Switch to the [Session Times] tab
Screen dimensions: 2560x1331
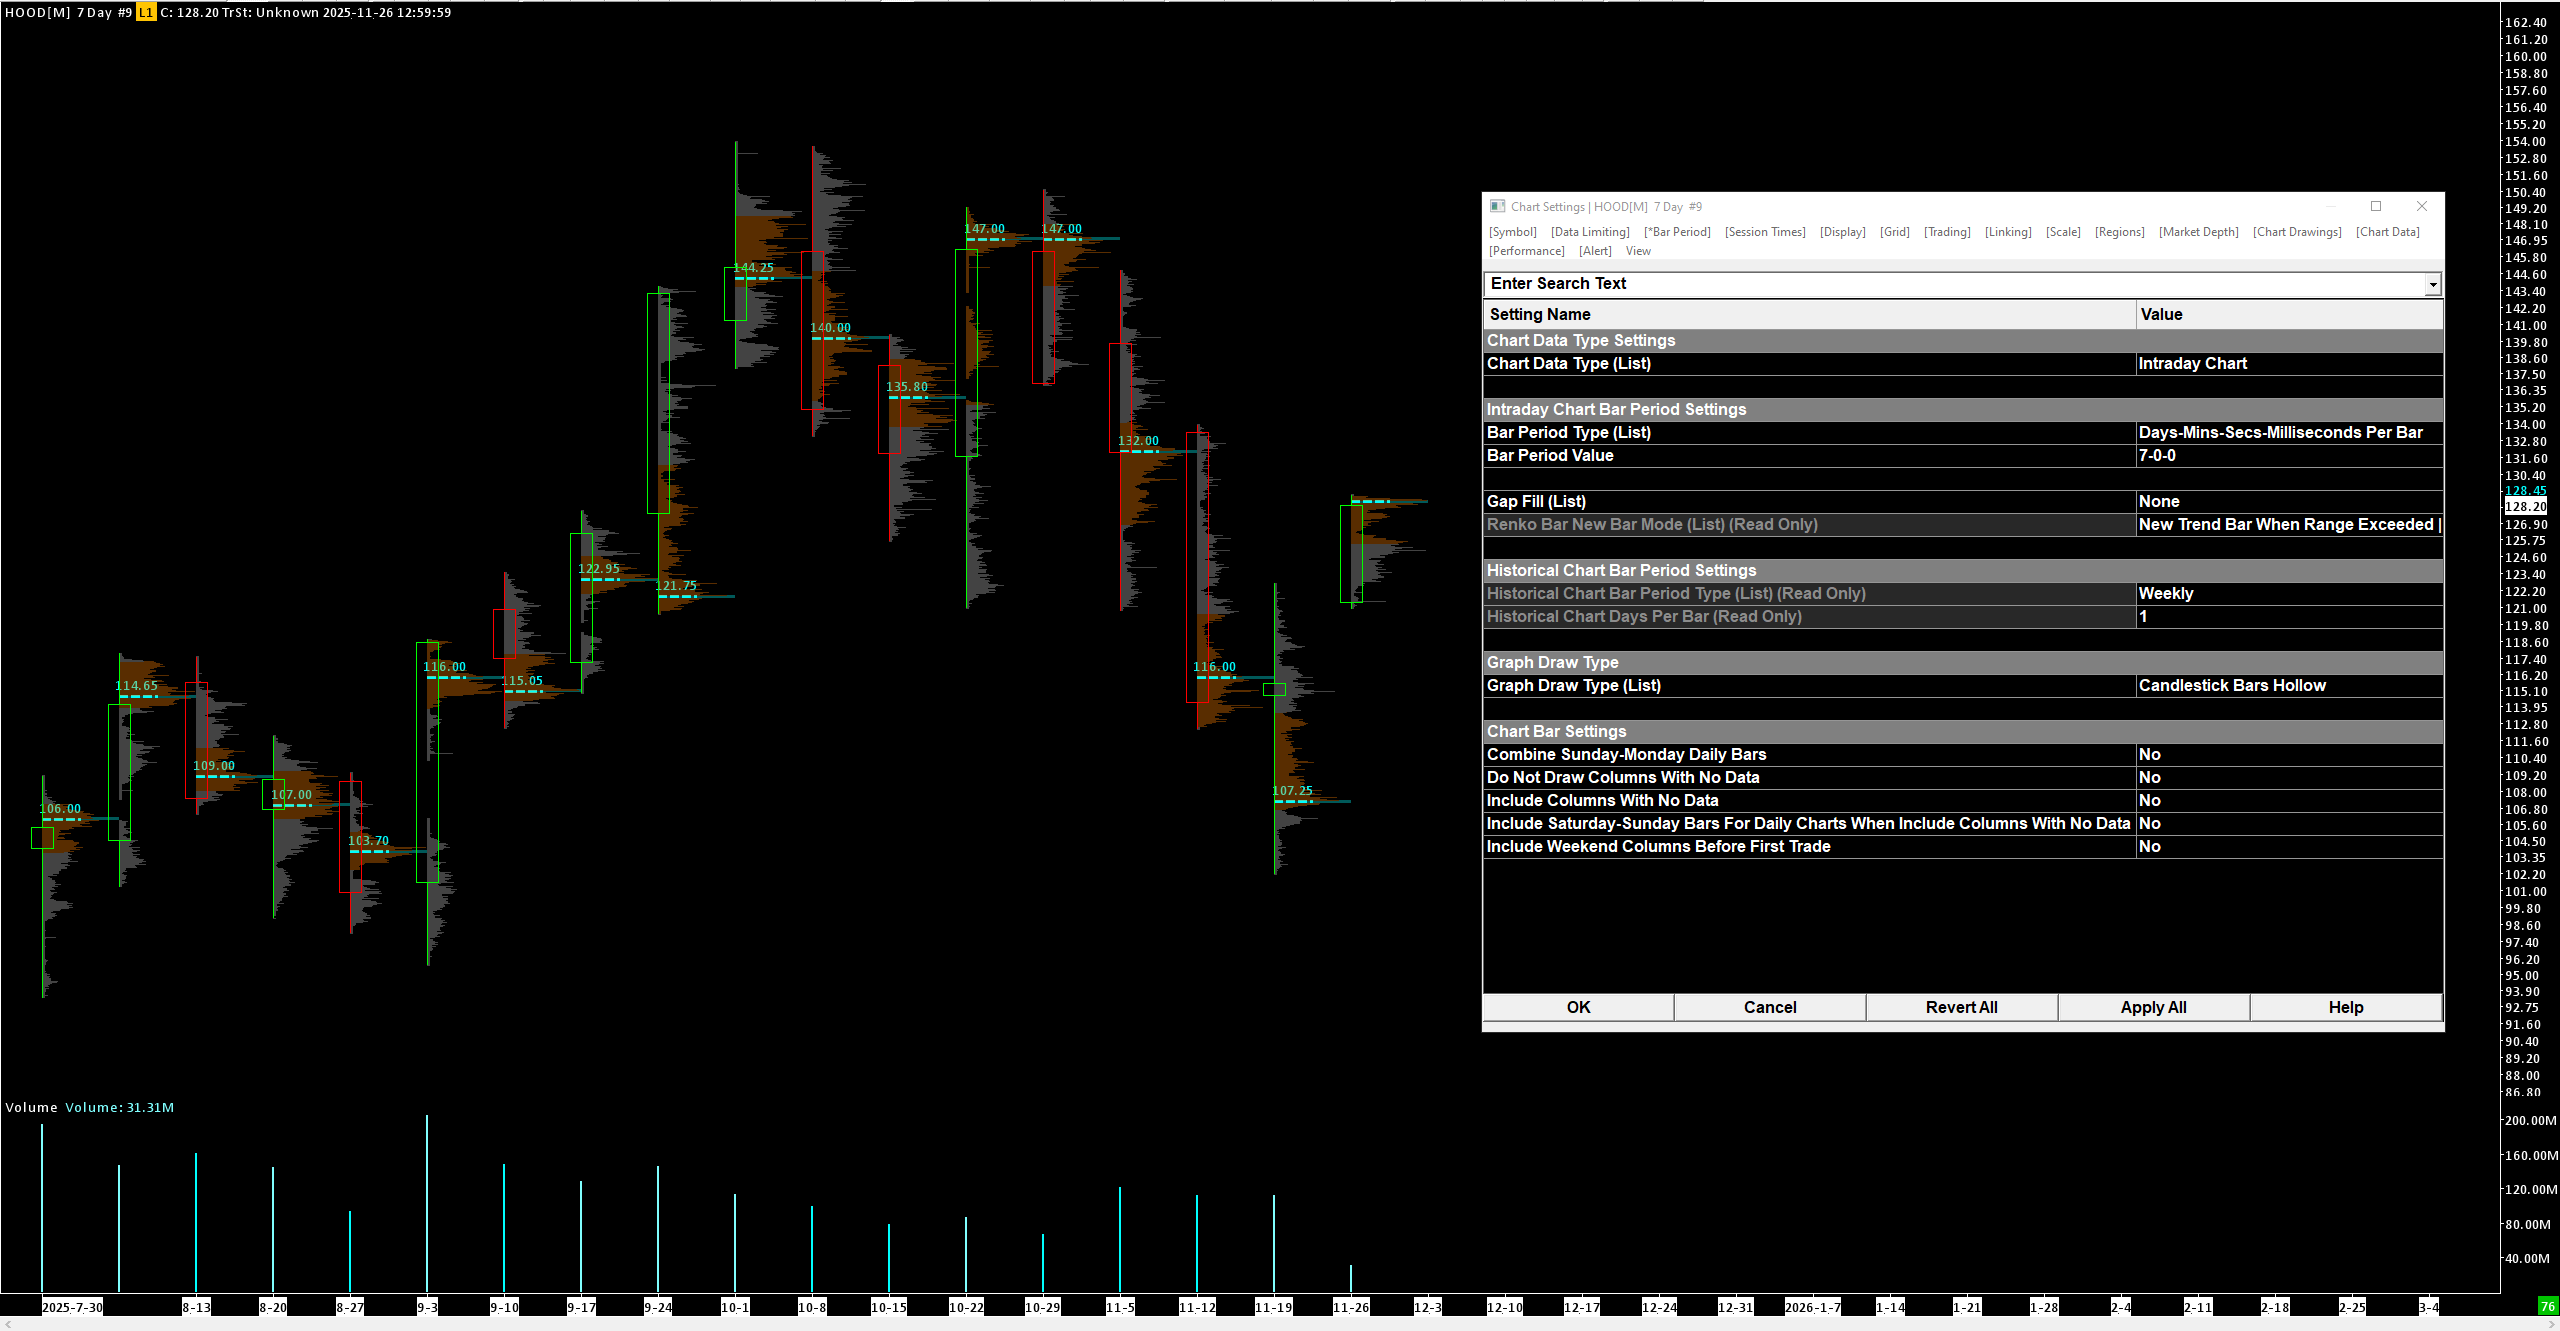pyautogui.click(x=1765, y=232)
